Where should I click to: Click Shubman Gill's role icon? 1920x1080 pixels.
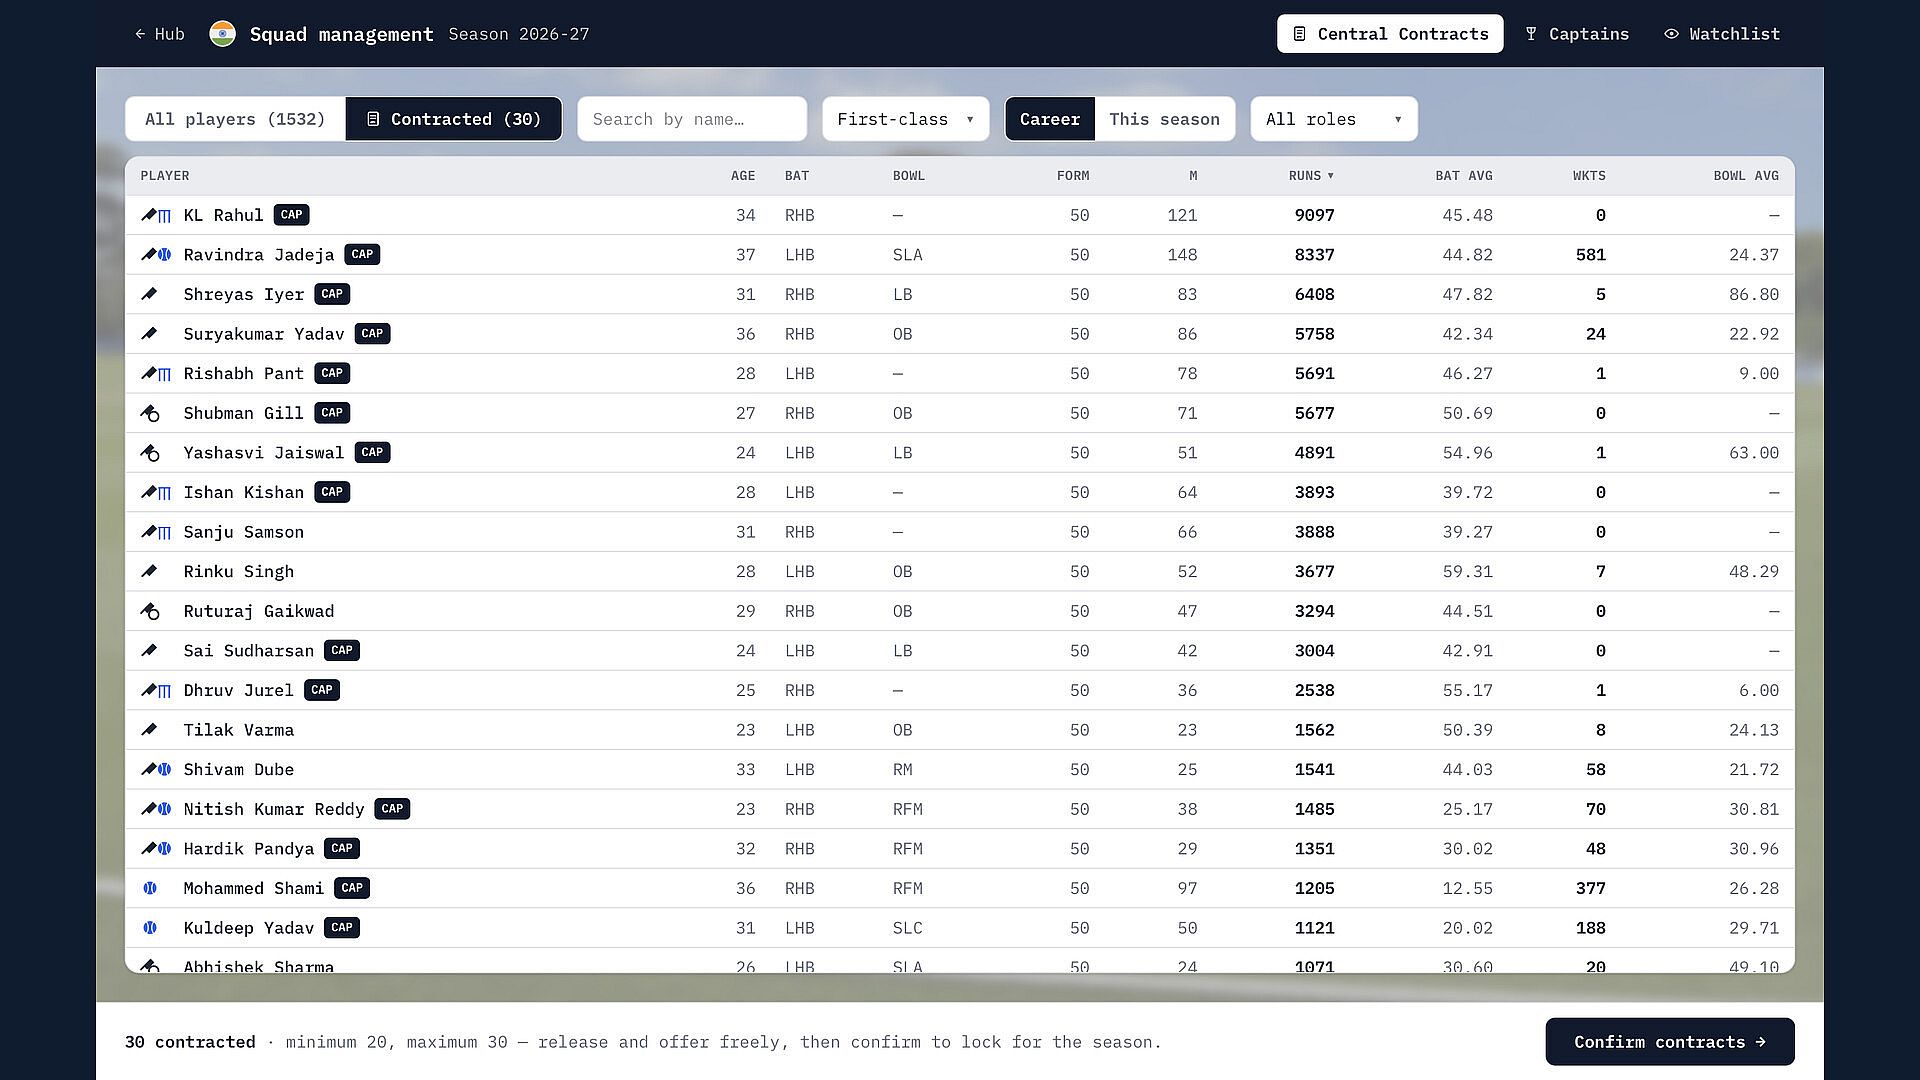click(x=150, y=413)
